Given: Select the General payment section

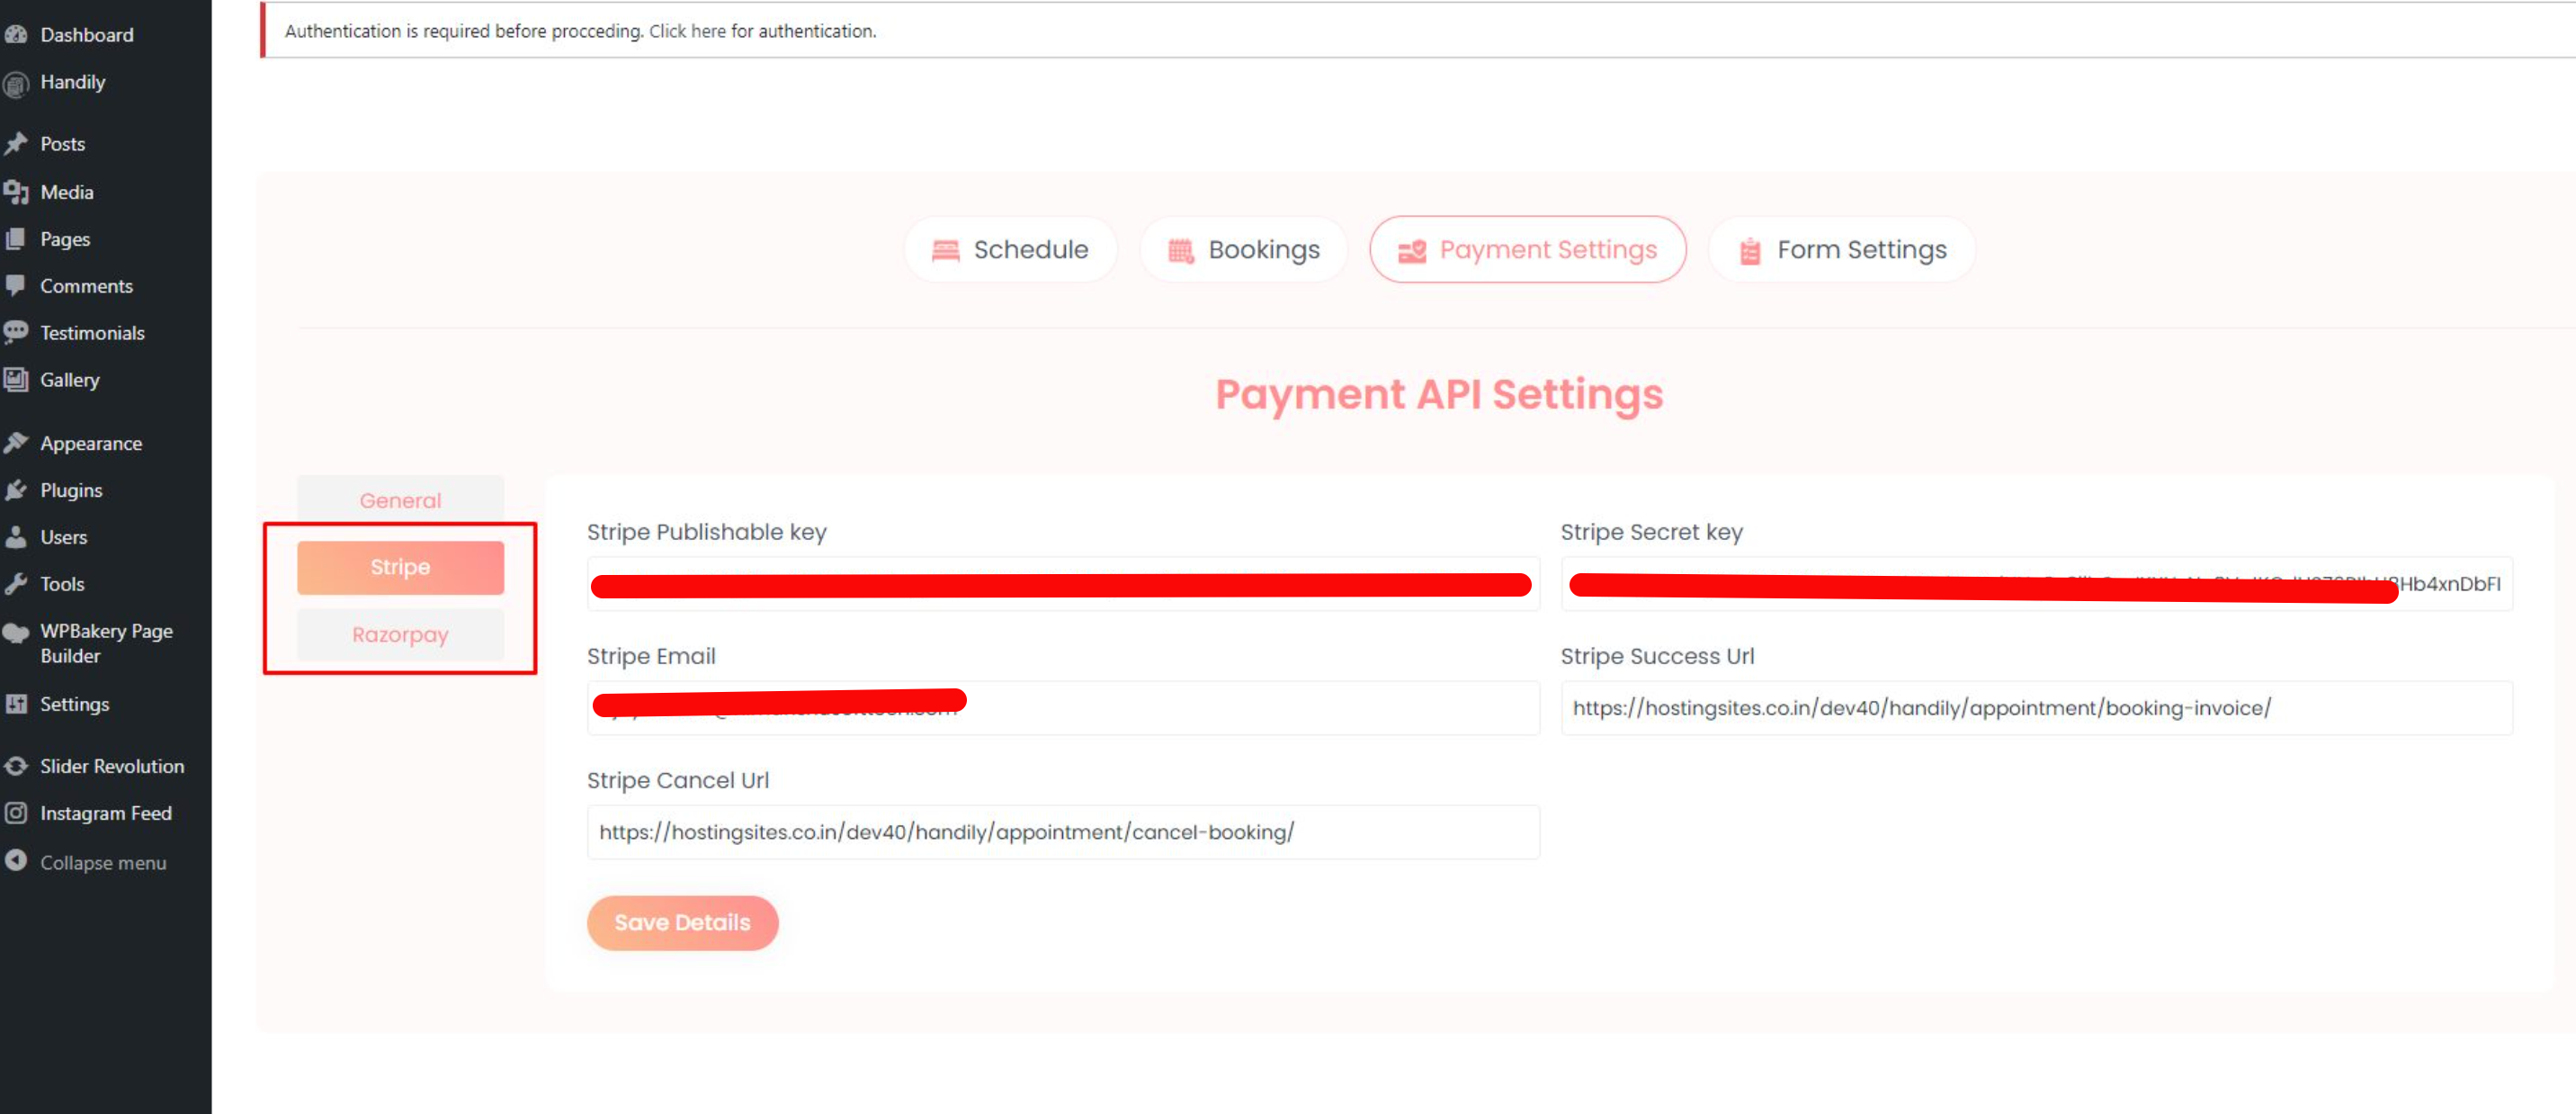Looking at the screenshot, I should point(400,500).
